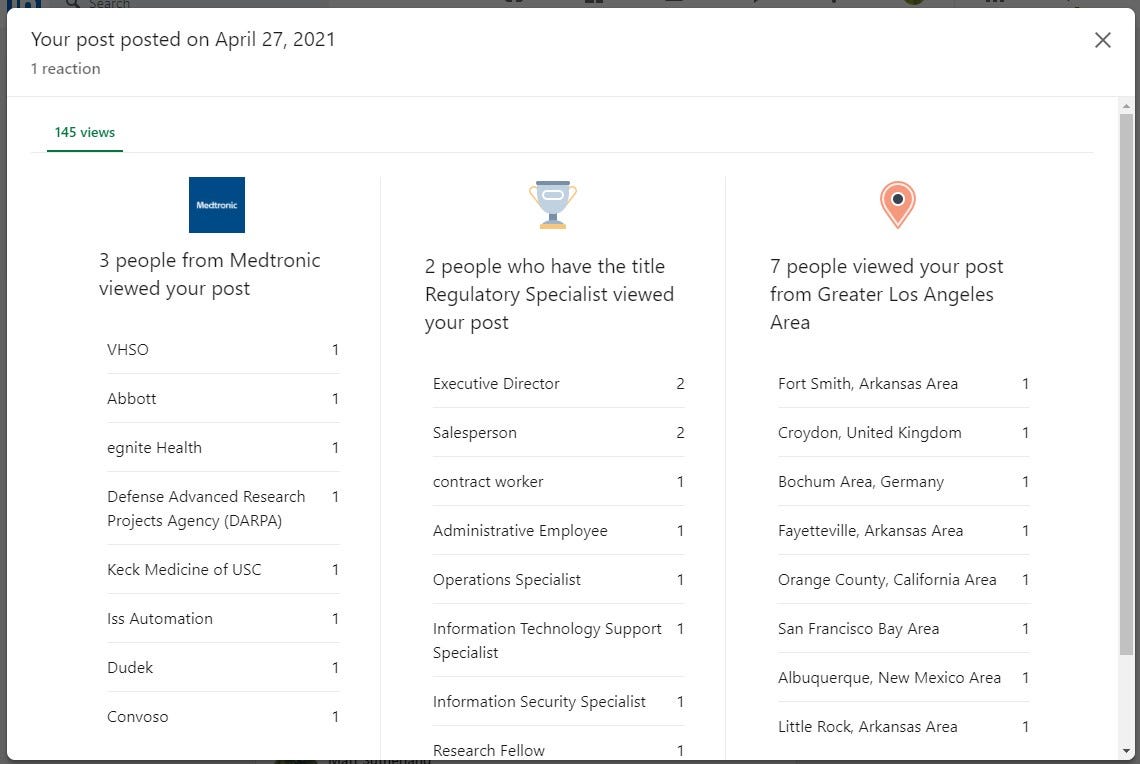Click Fort Smith, Arkansas Area row

point(904,383)
